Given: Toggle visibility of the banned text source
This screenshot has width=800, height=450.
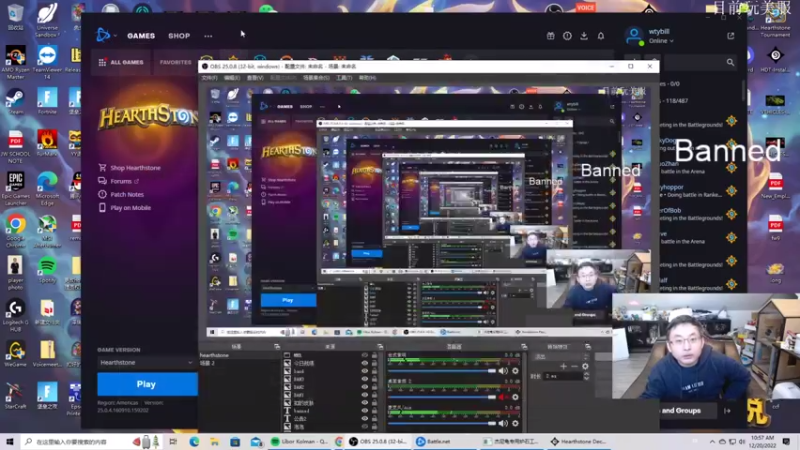Looking at the screenshot, I should click(x=365, y=411).
